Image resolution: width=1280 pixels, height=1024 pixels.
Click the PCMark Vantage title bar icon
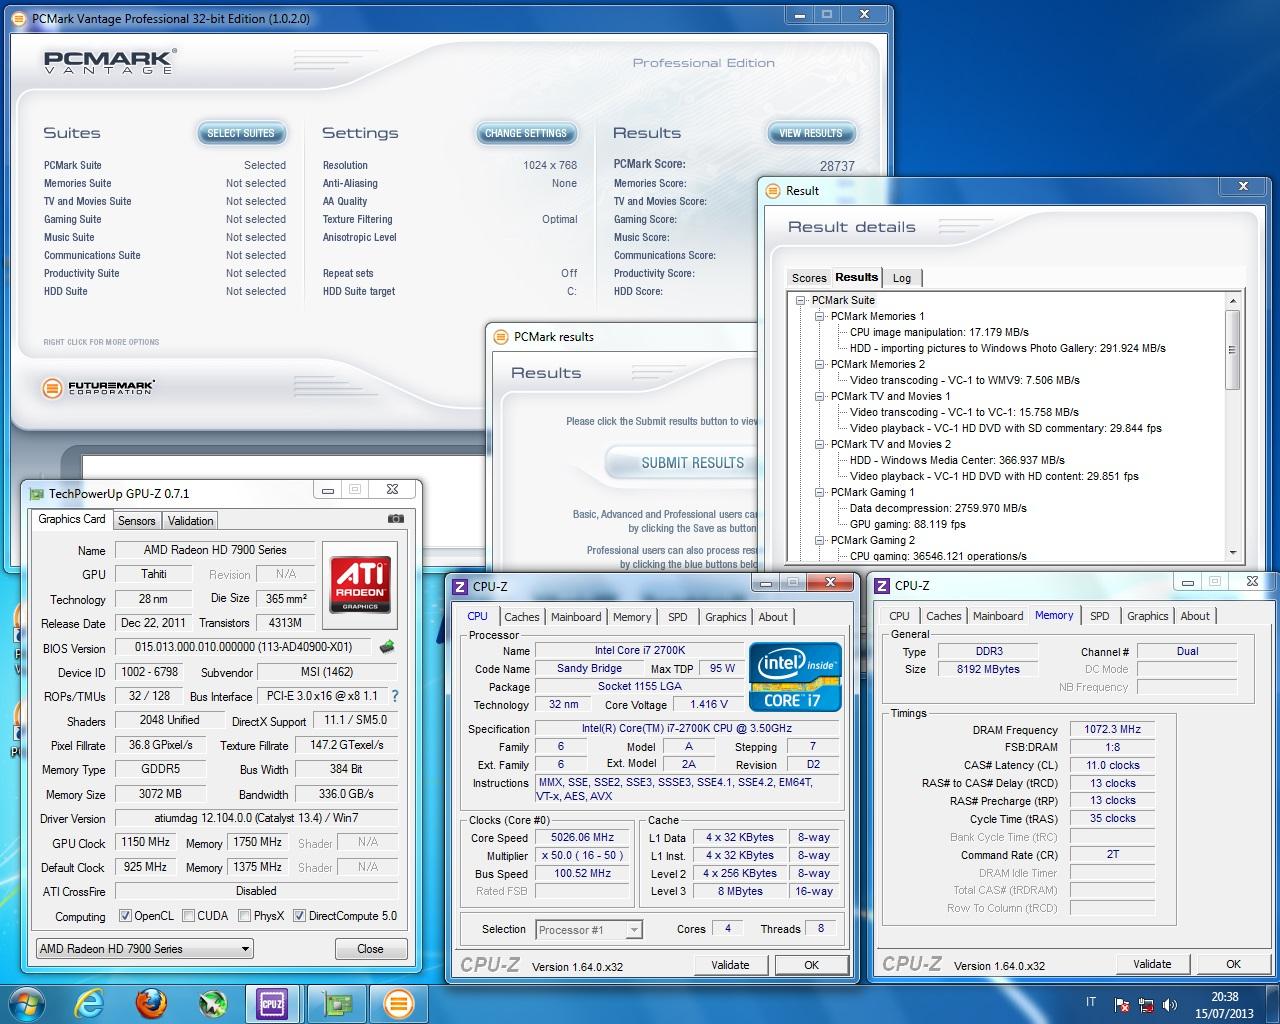tap(20, 18)
